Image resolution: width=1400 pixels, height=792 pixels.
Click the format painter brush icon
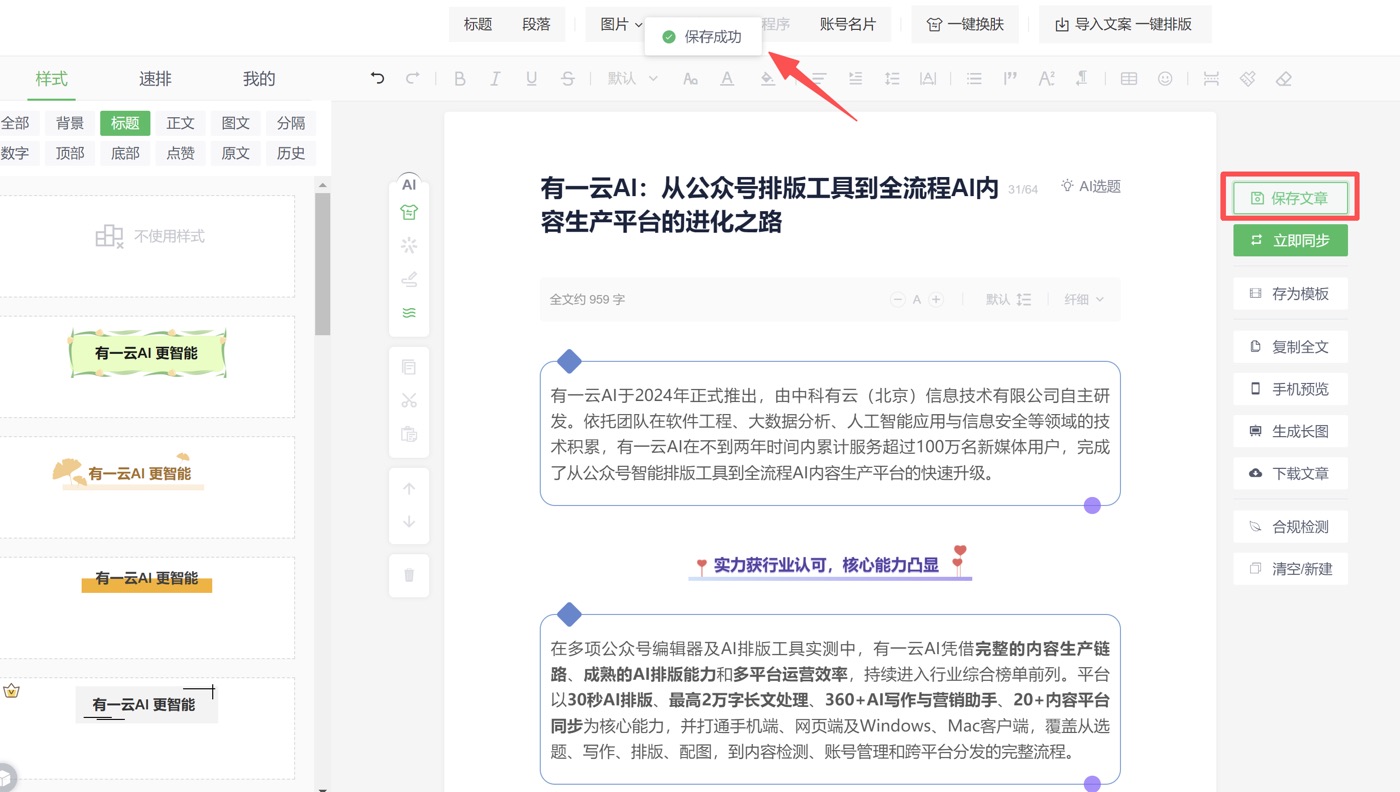1247,78
